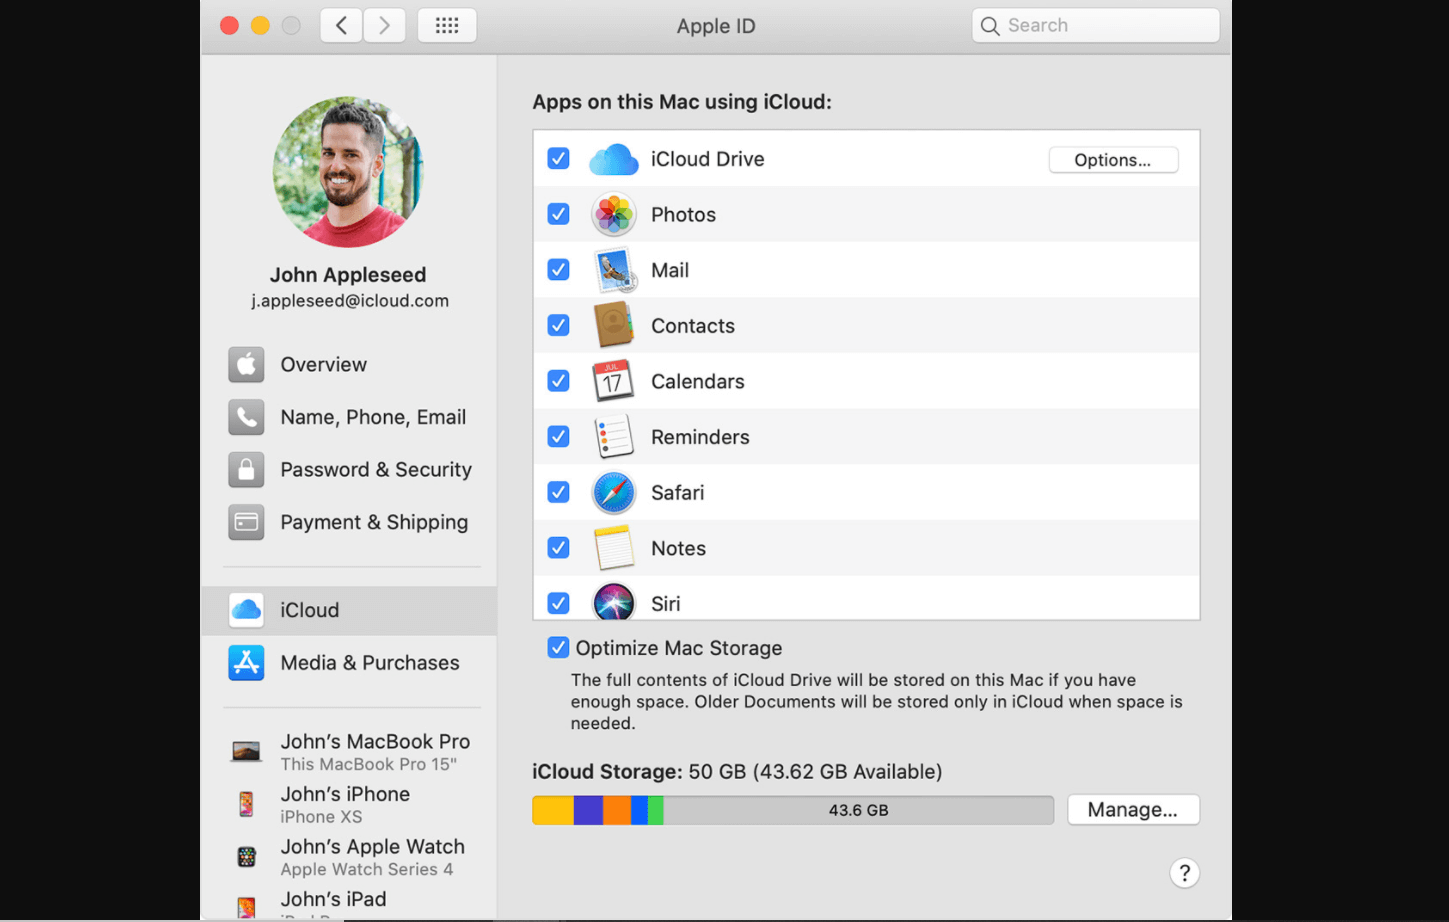
Task: Click the padlock sidebar icon
Action: point(246,470)
